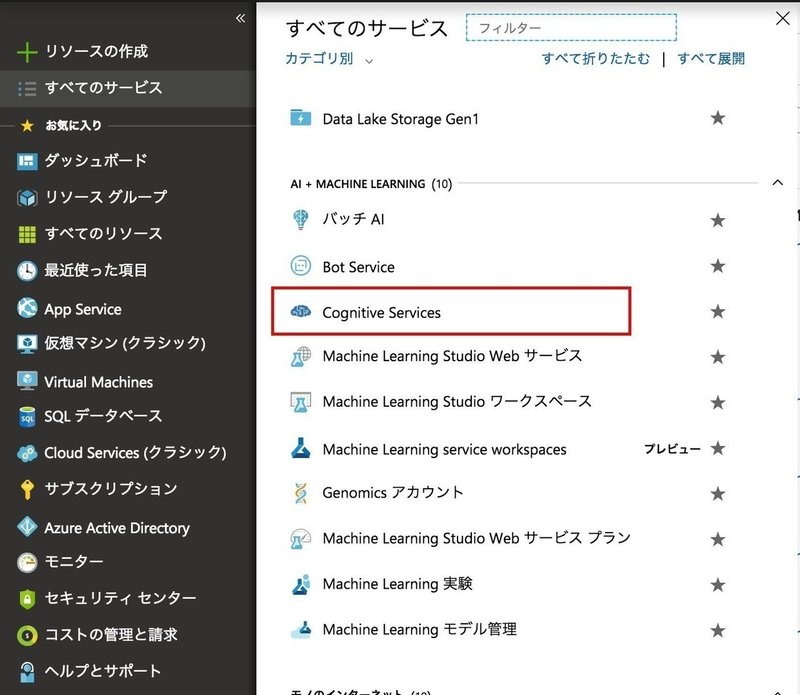
Task: Star Machine Learning service workspaces
Action: click(718, 448)
